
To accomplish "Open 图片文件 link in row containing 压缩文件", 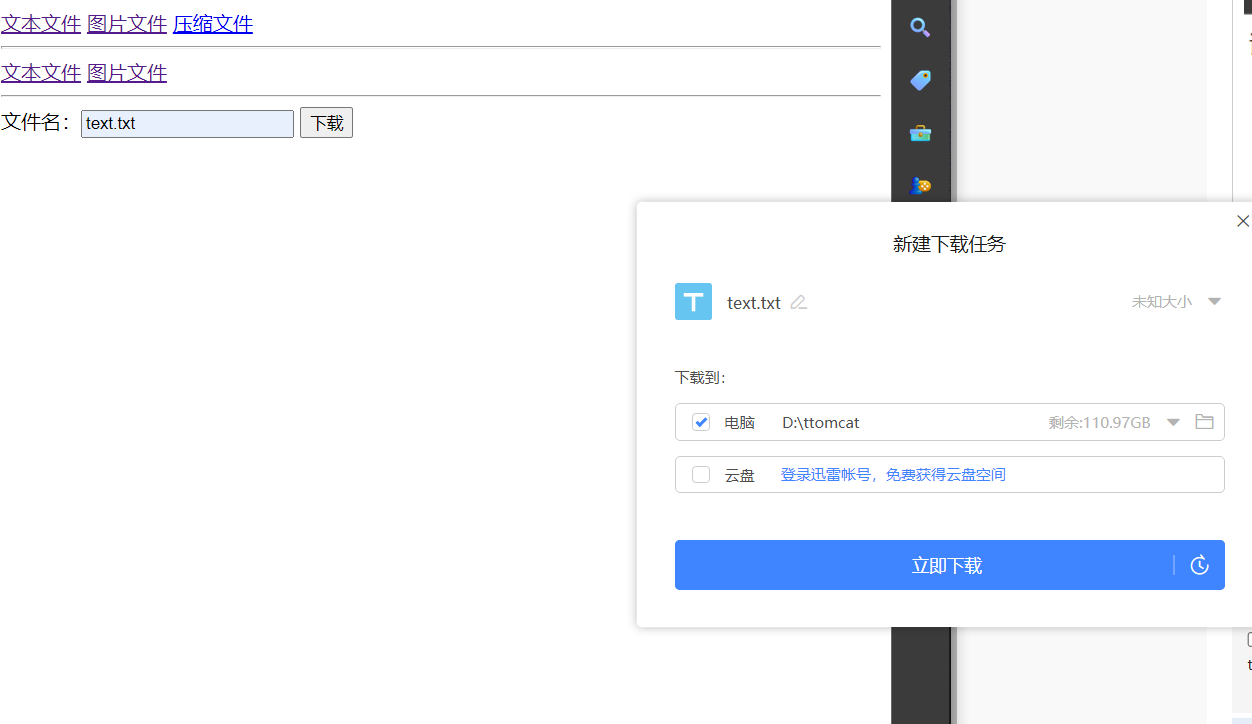I will pos(127,24).
